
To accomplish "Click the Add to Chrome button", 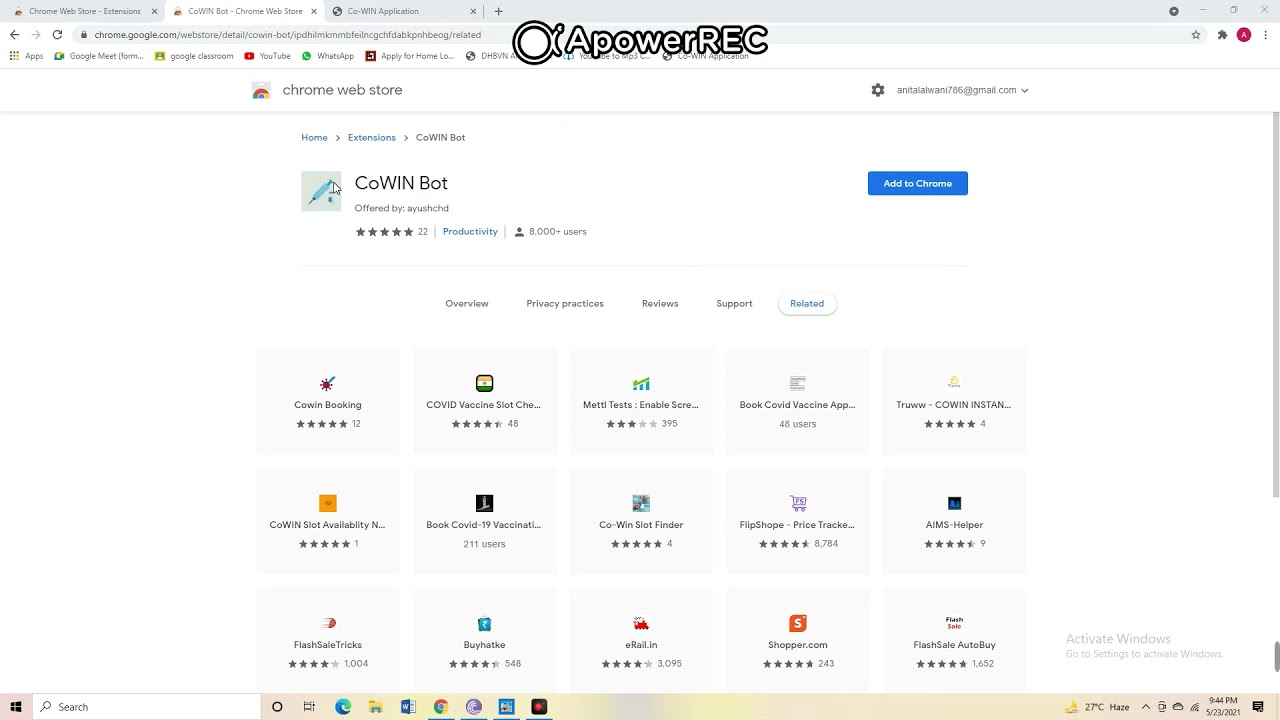I will (x=918, y=184).
